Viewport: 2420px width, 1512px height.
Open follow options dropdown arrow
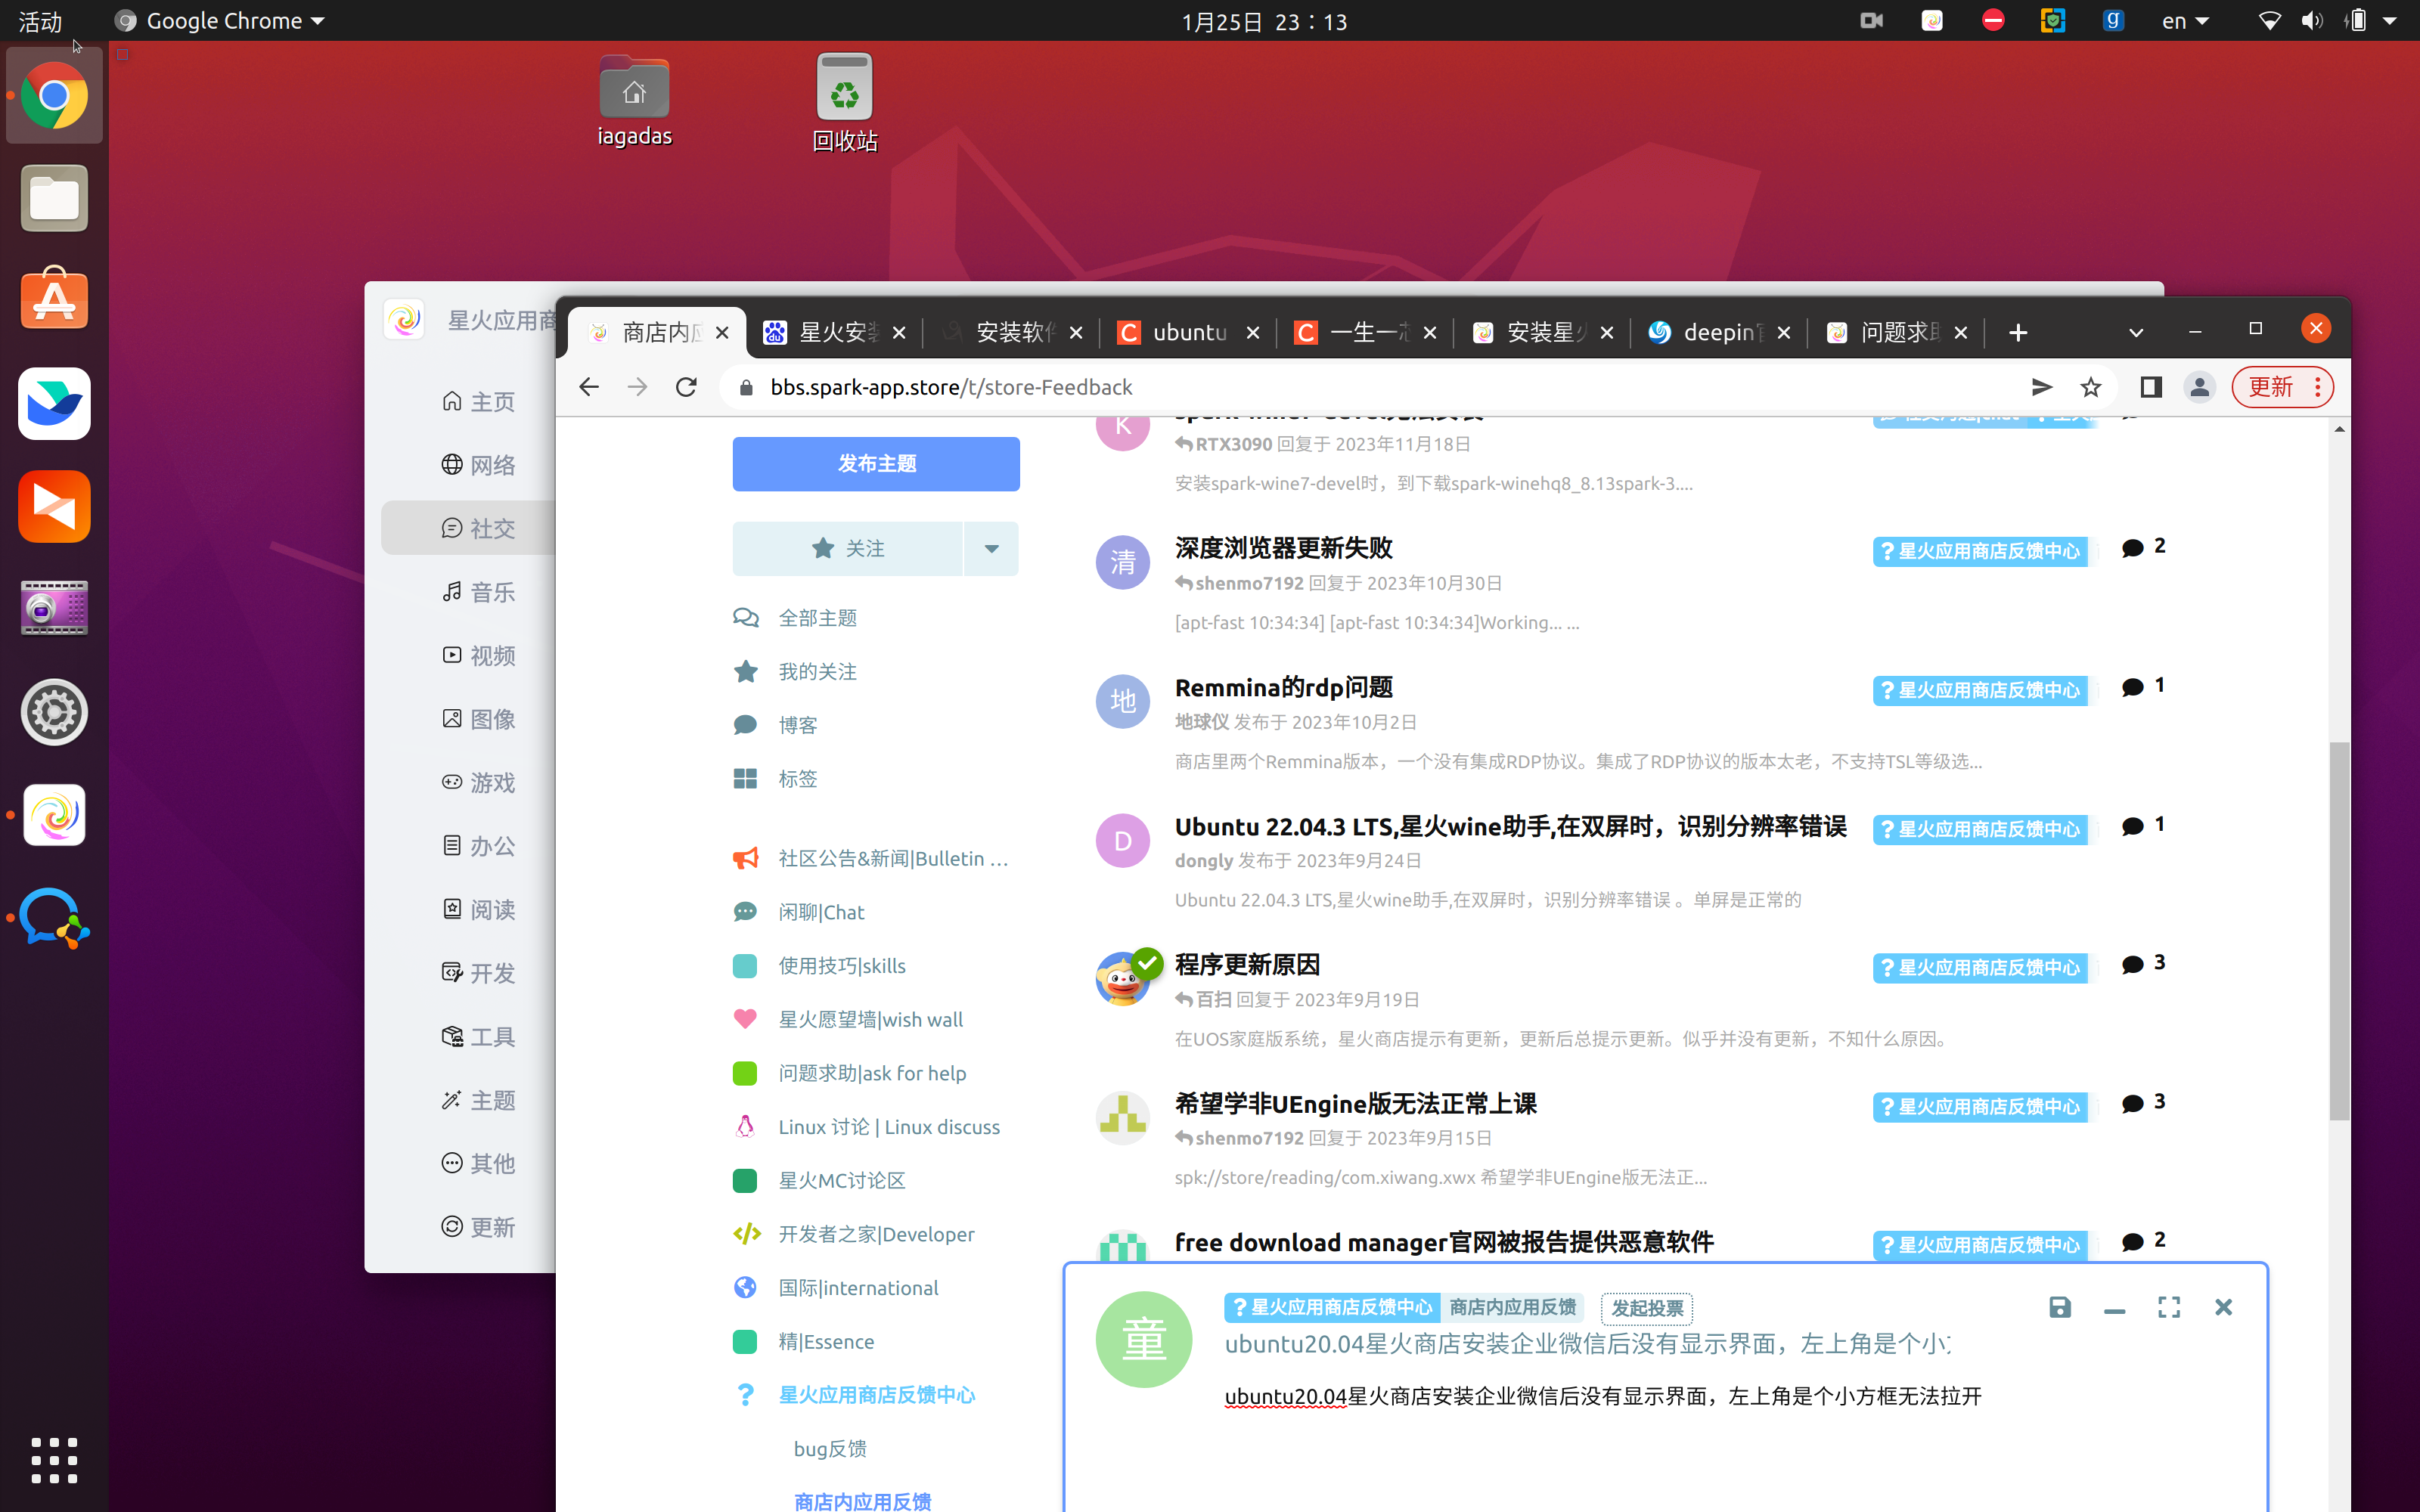991,548
